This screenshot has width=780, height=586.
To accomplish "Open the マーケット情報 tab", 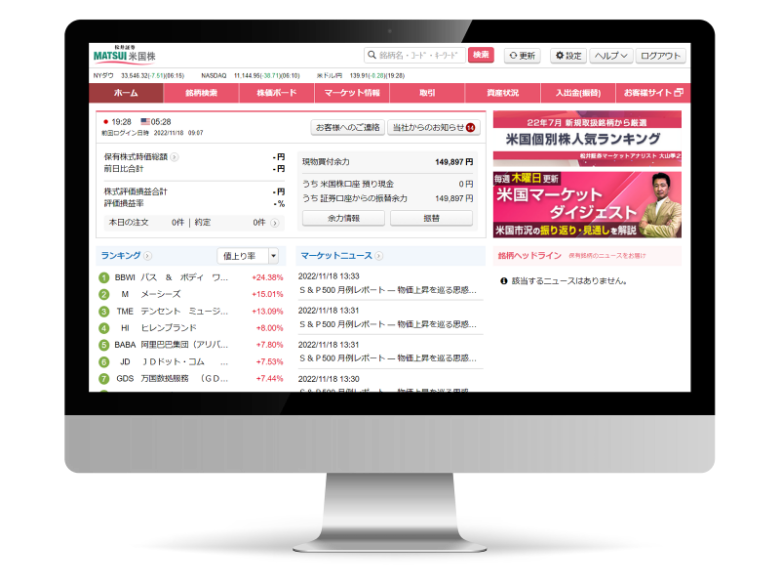I will click(x=352, y=93).
